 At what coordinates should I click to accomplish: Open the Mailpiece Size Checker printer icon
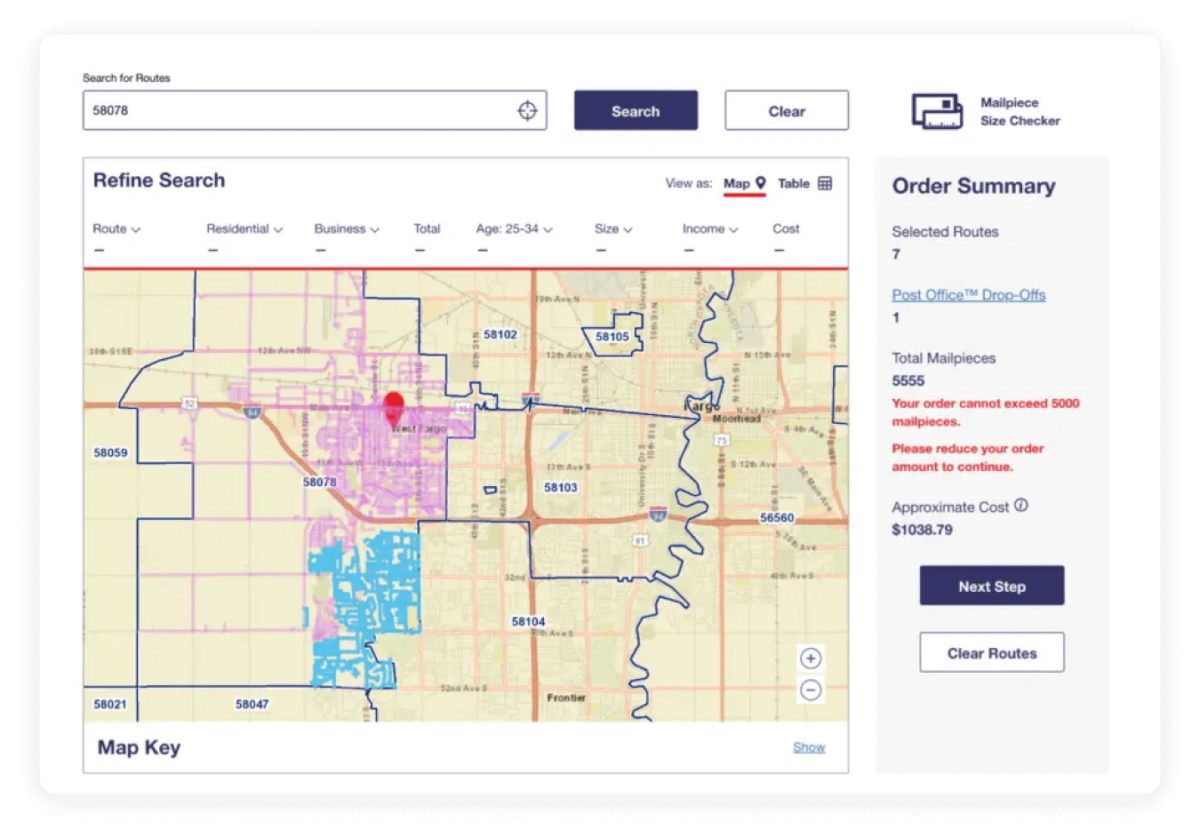938,110
